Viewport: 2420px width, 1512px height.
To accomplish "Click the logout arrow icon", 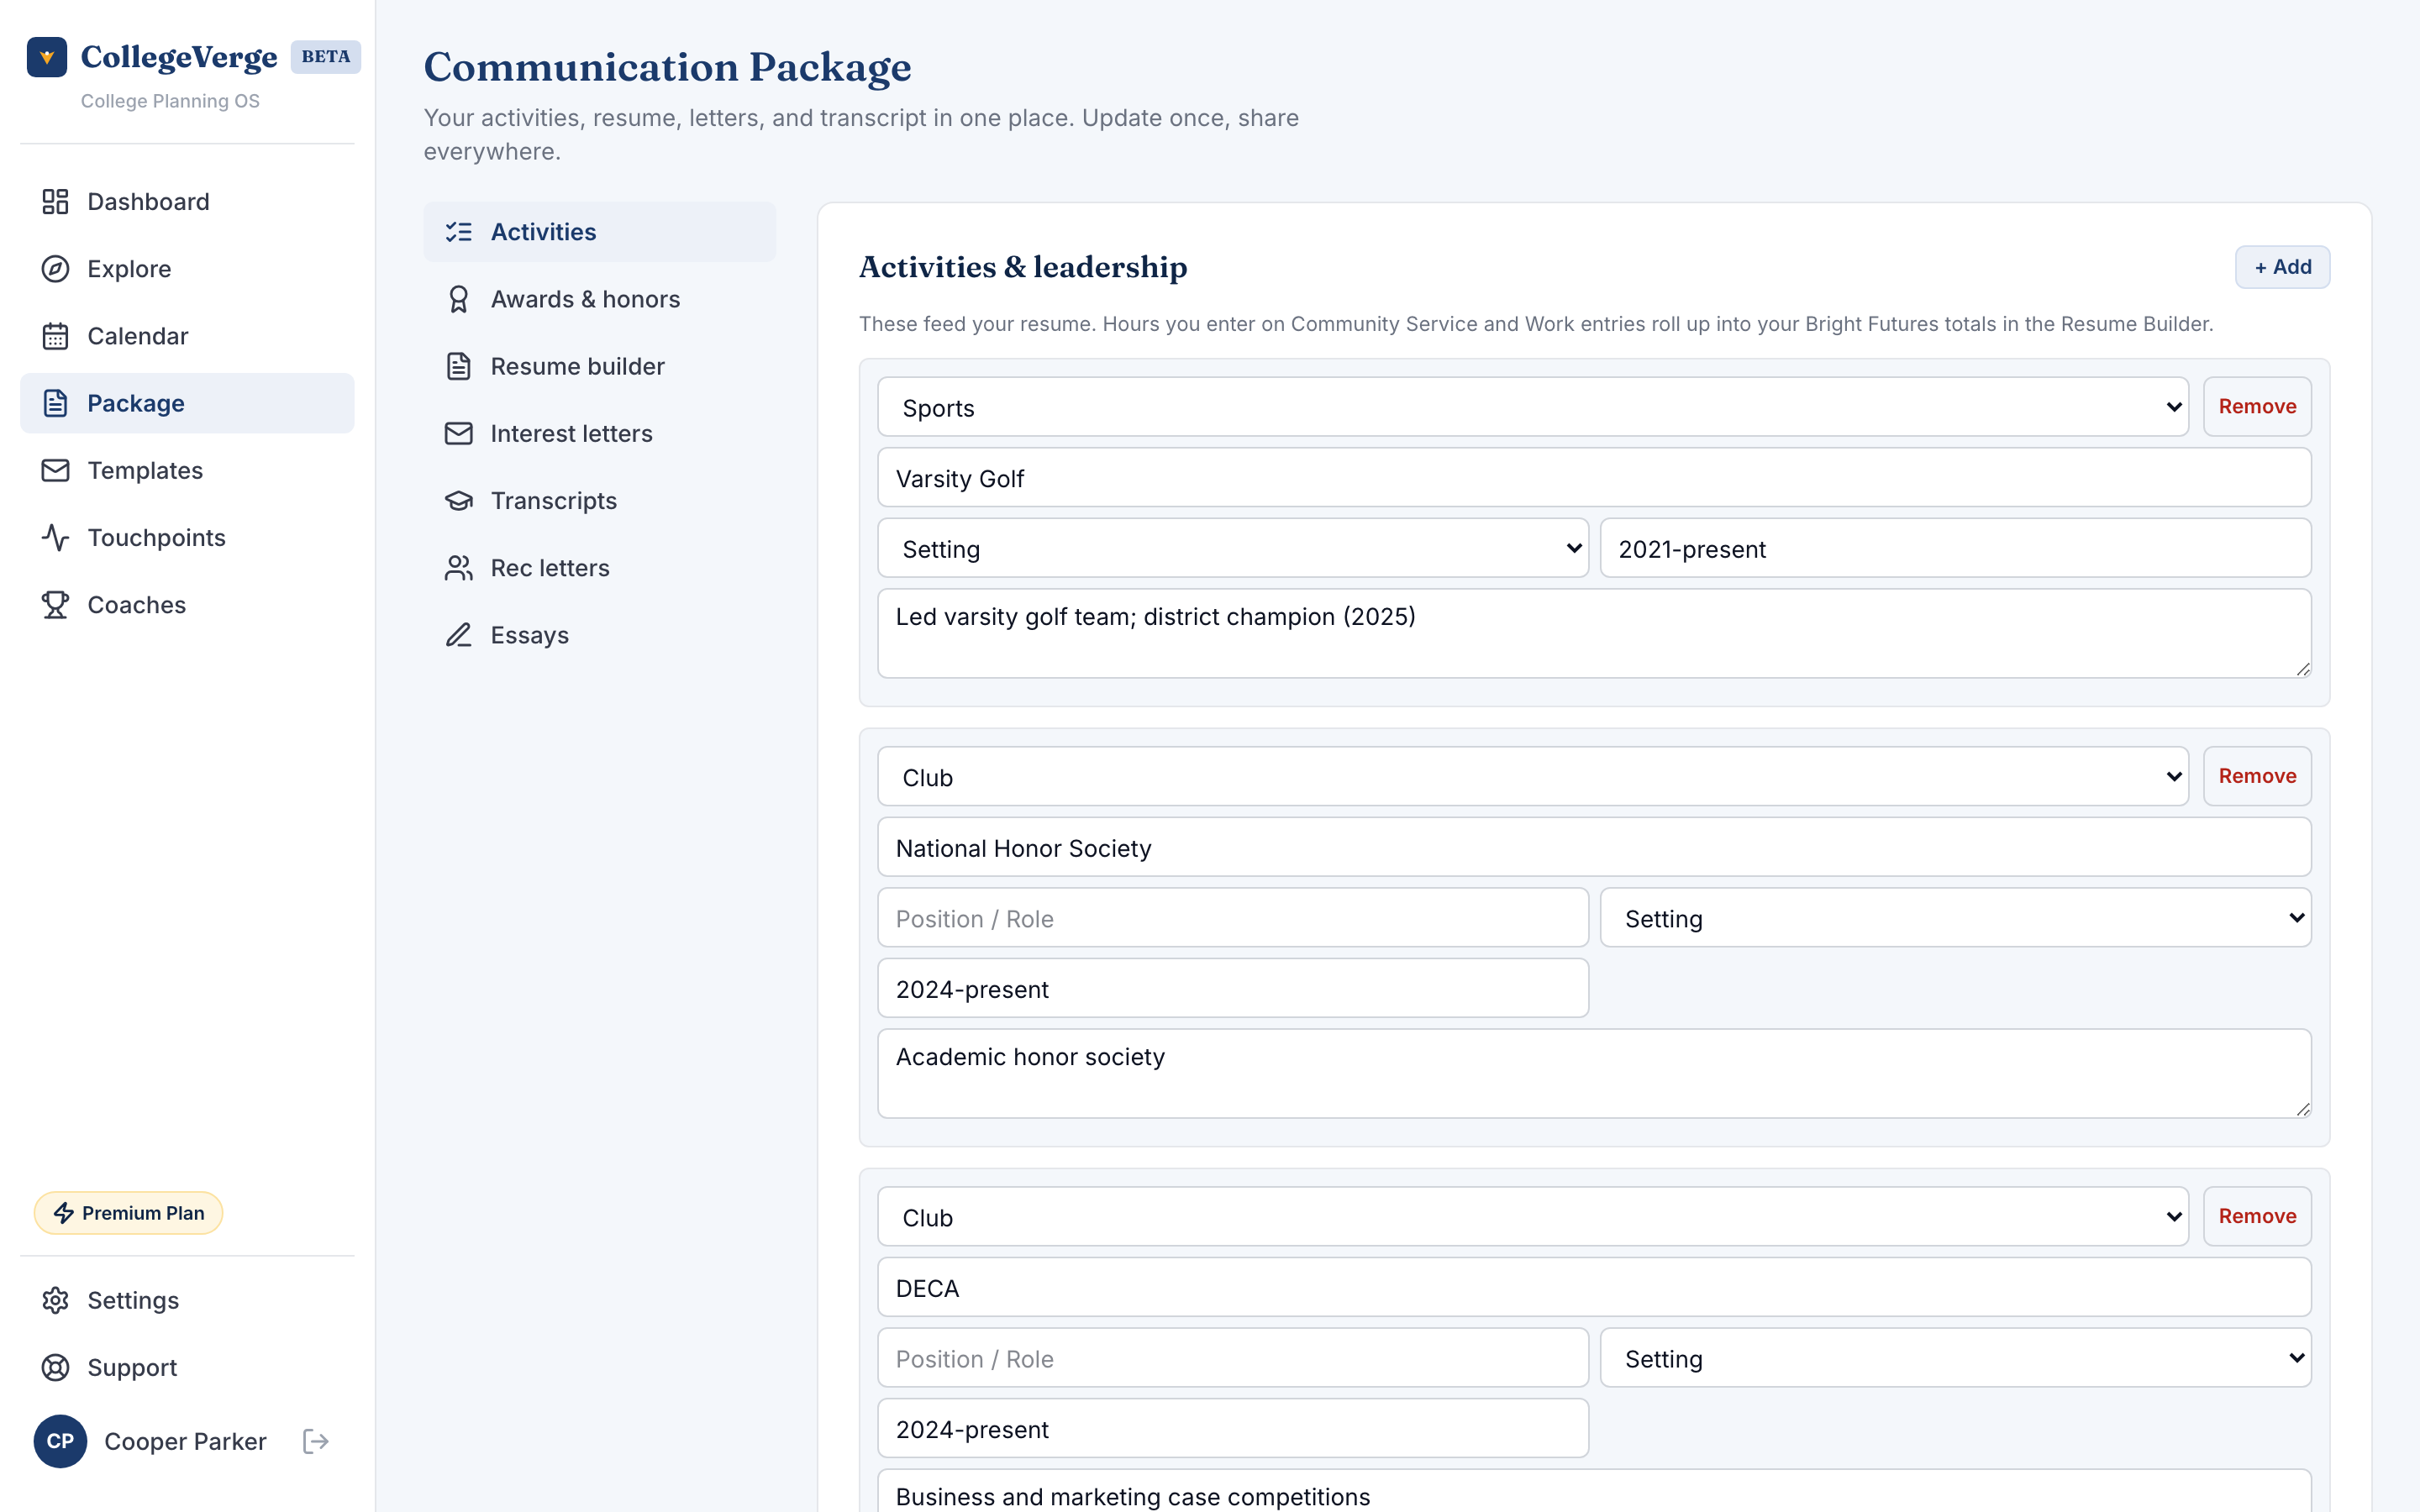I will (316, 1441).
